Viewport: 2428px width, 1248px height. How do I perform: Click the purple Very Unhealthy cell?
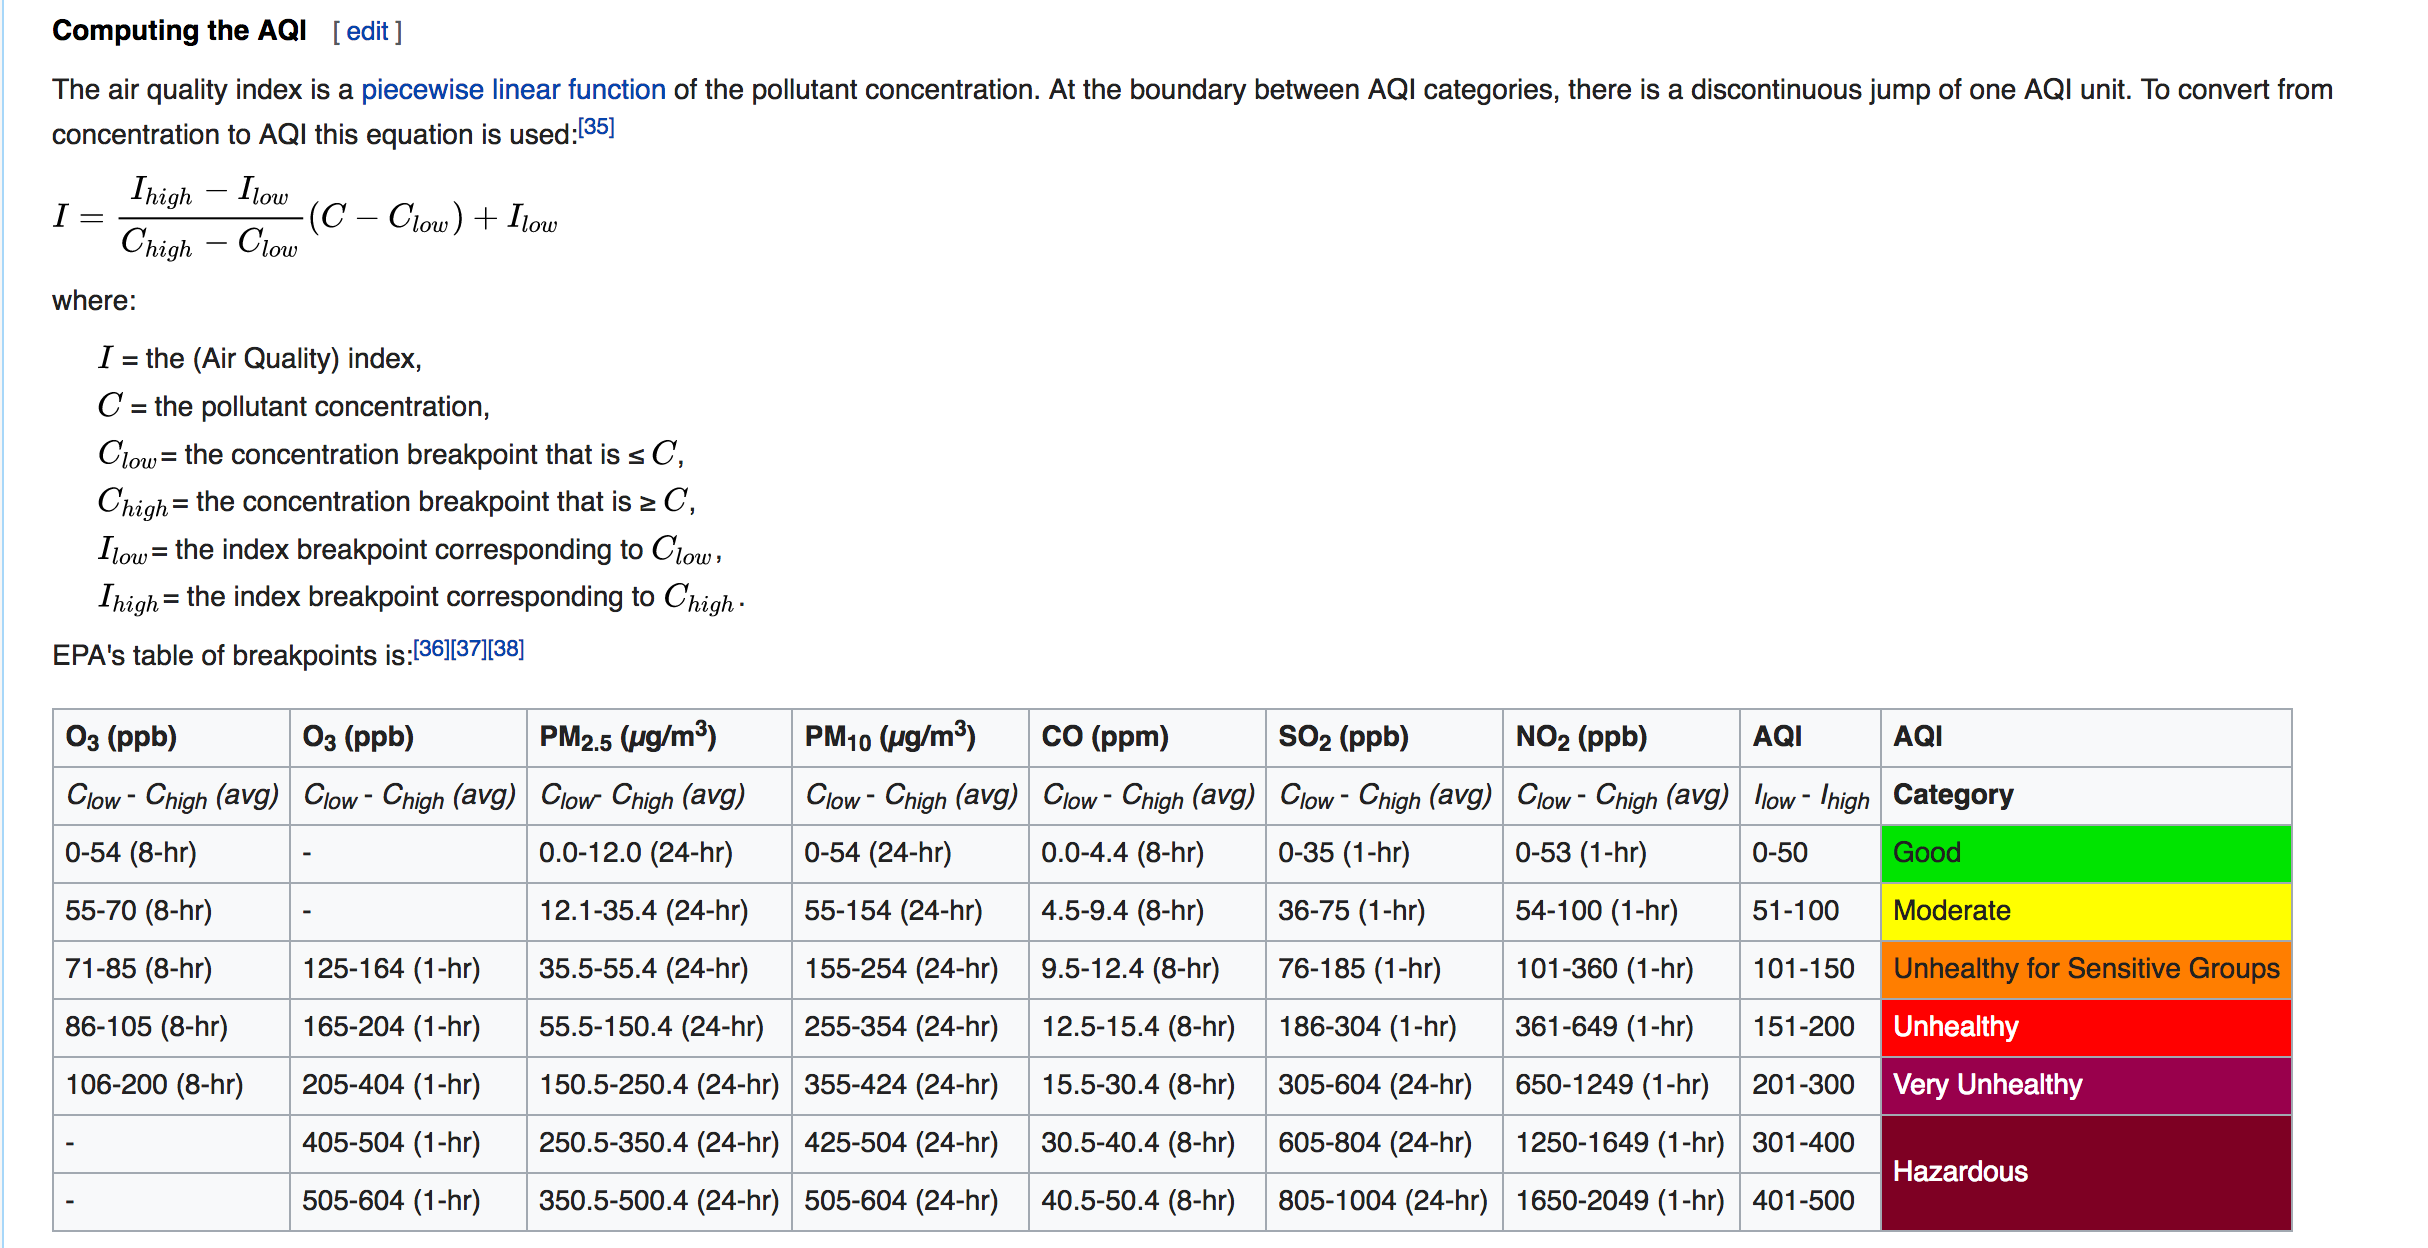tap(2085, 1085)
